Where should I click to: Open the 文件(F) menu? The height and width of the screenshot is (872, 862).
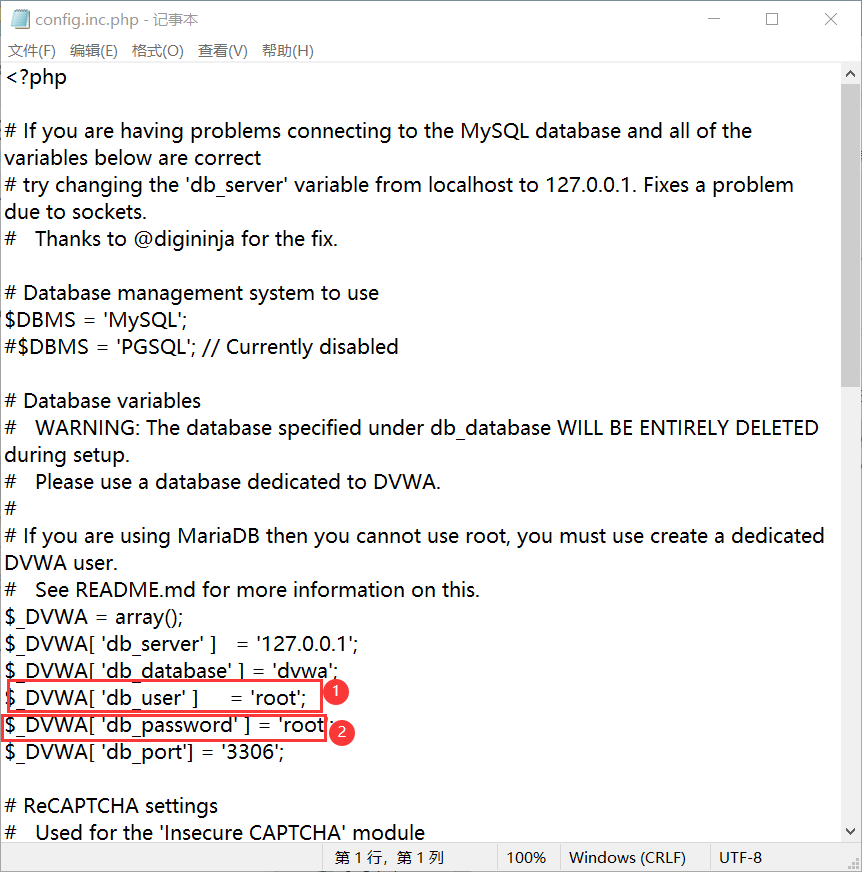[x=32, y=51]
